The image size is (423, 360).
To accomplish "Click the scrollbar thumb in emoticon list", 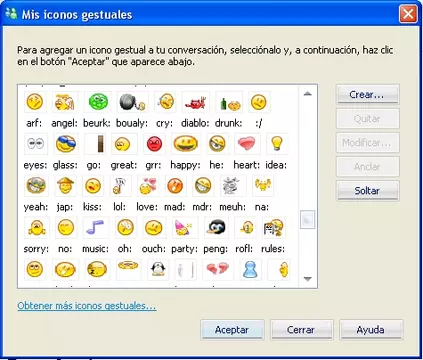I will pyautogui.click(x=307, y=219).
